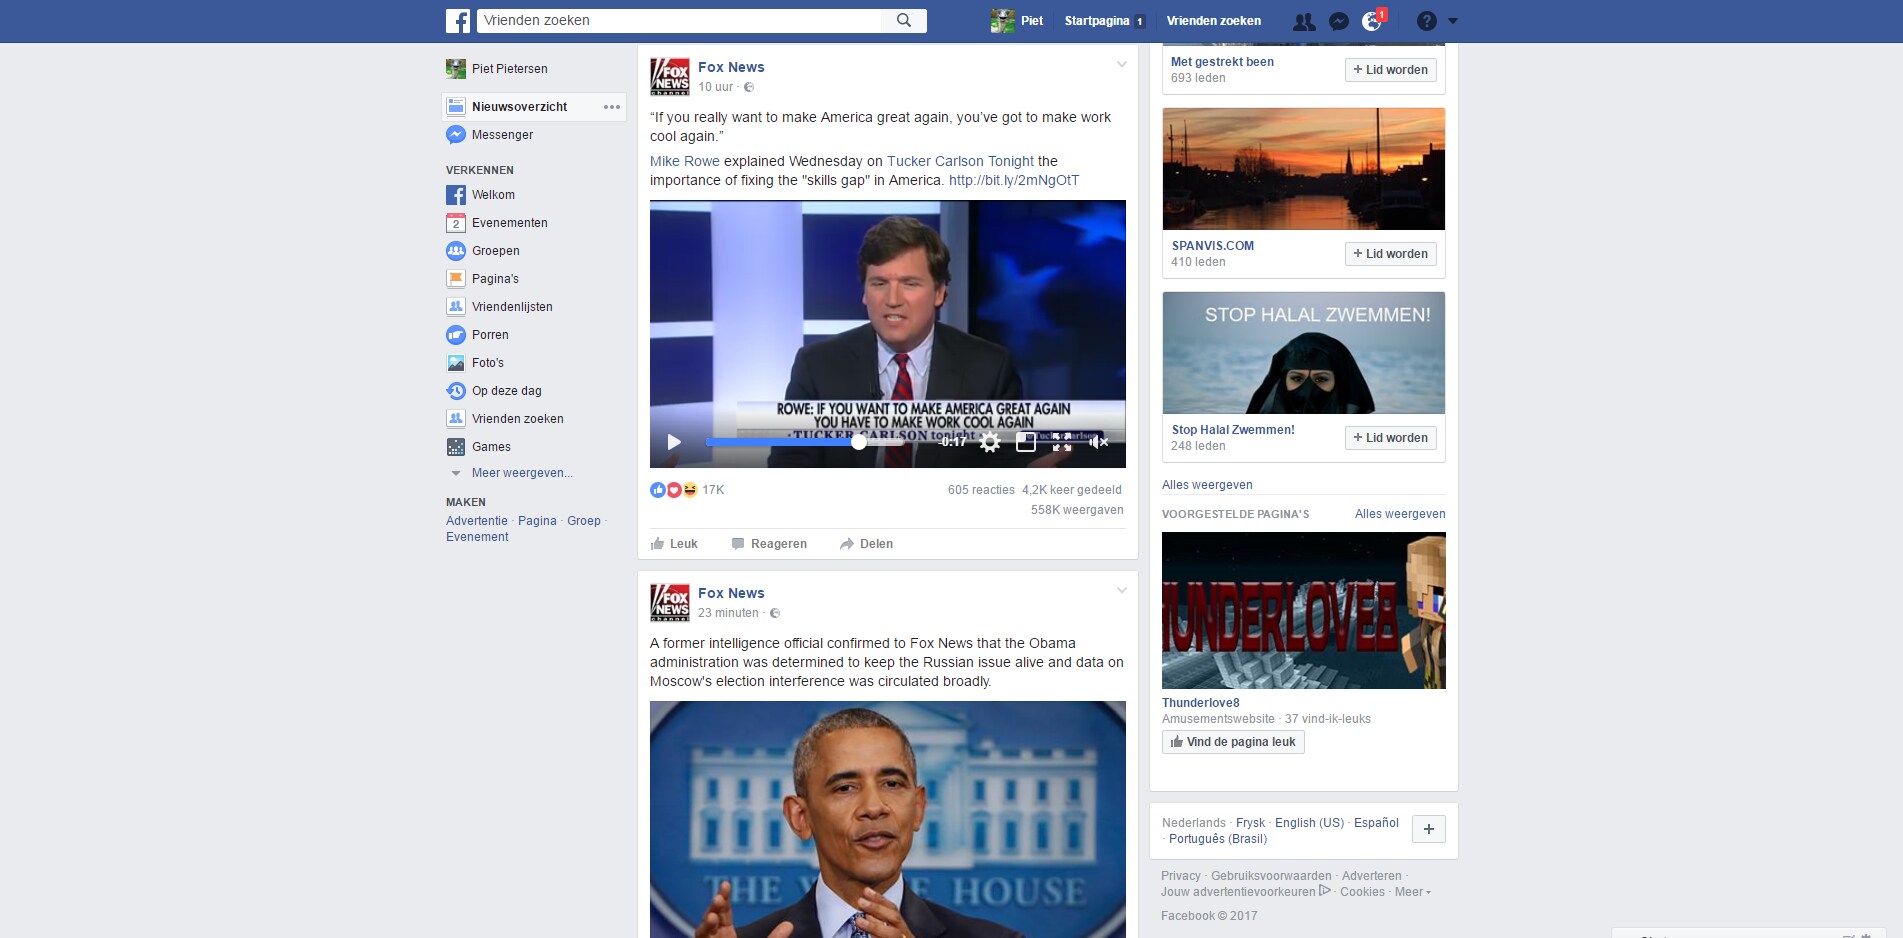Click Groep under Maken
Viewport: 1903px width, 938px height.
[584, 521]
